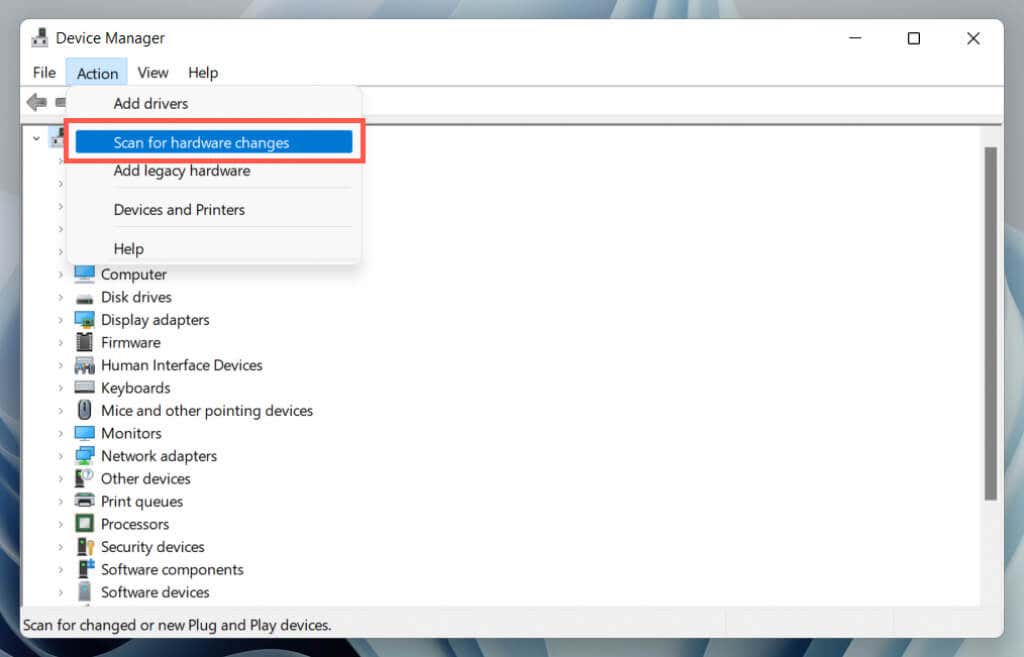
Task: Select Scan for hardware changes
Action: 214,142
